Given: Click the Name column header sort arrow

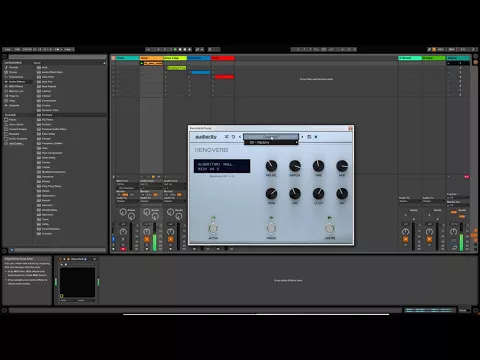Looking at the screenshot, I should click(104, 63).
